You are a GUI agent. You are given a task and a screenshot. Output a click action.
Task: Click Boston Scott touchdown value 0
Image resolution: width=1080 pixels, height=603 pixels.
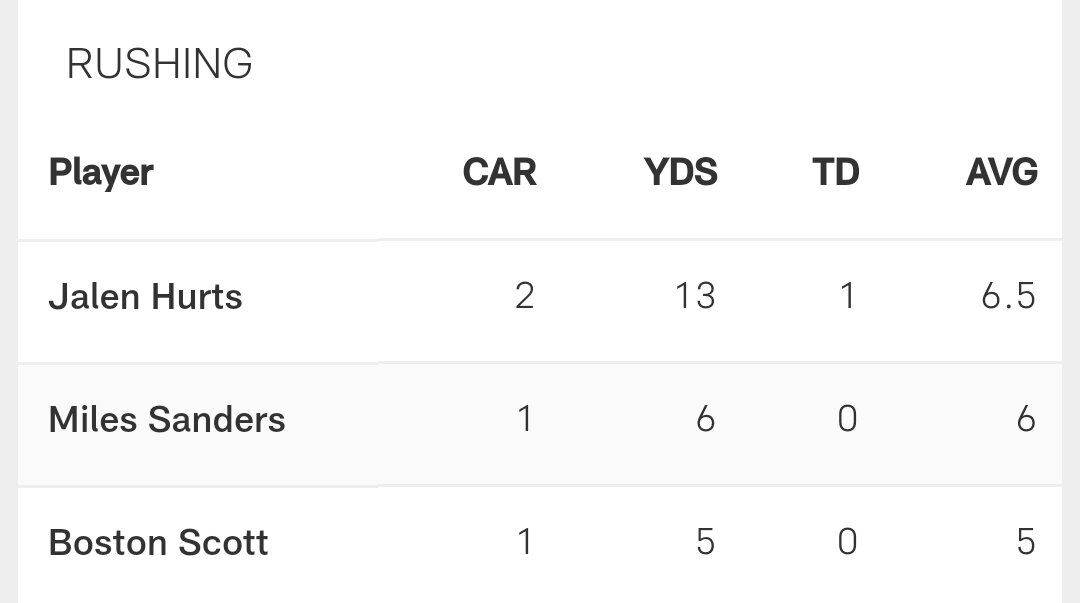(x=848, y=542)
